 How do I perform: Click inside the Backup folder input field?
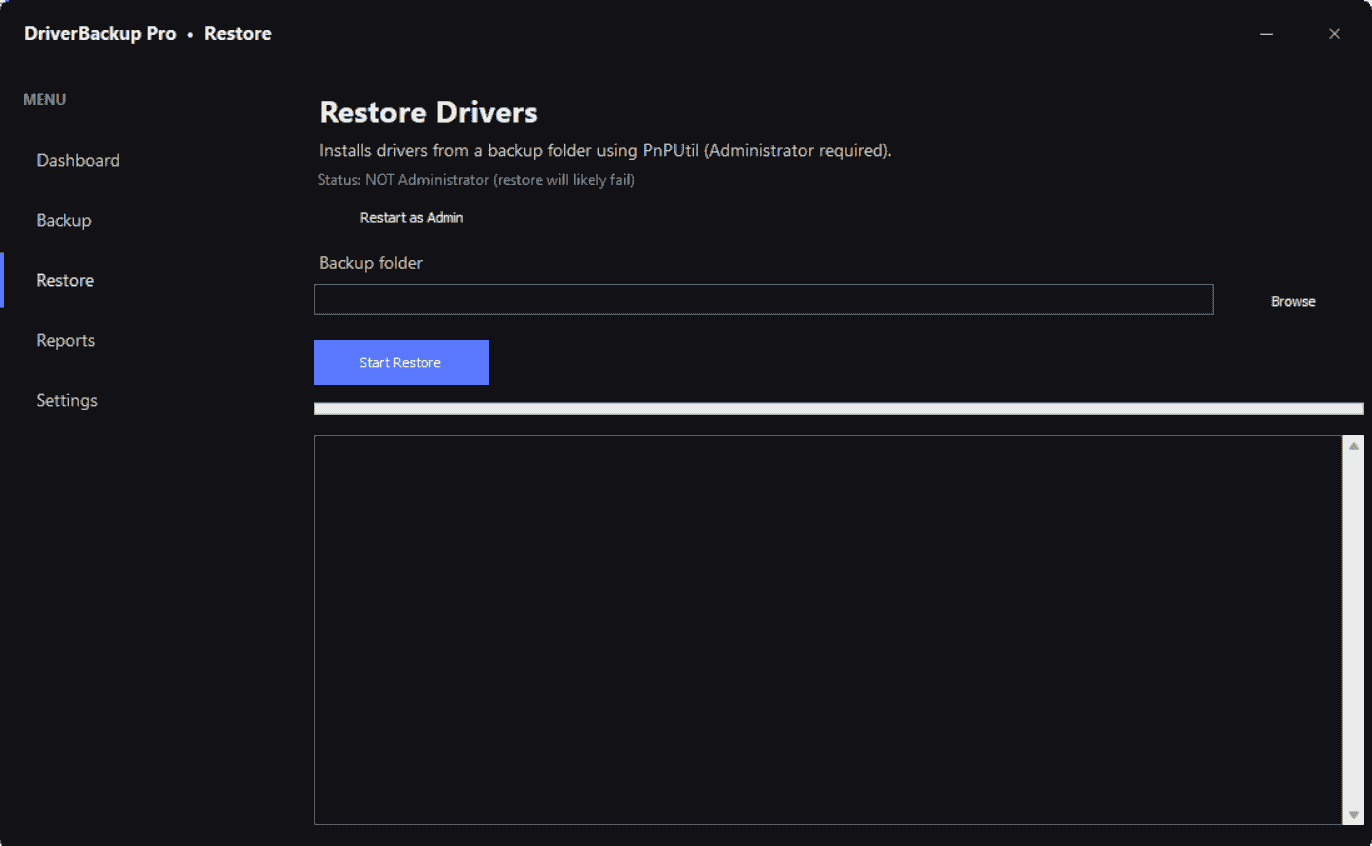click(763, 299)
